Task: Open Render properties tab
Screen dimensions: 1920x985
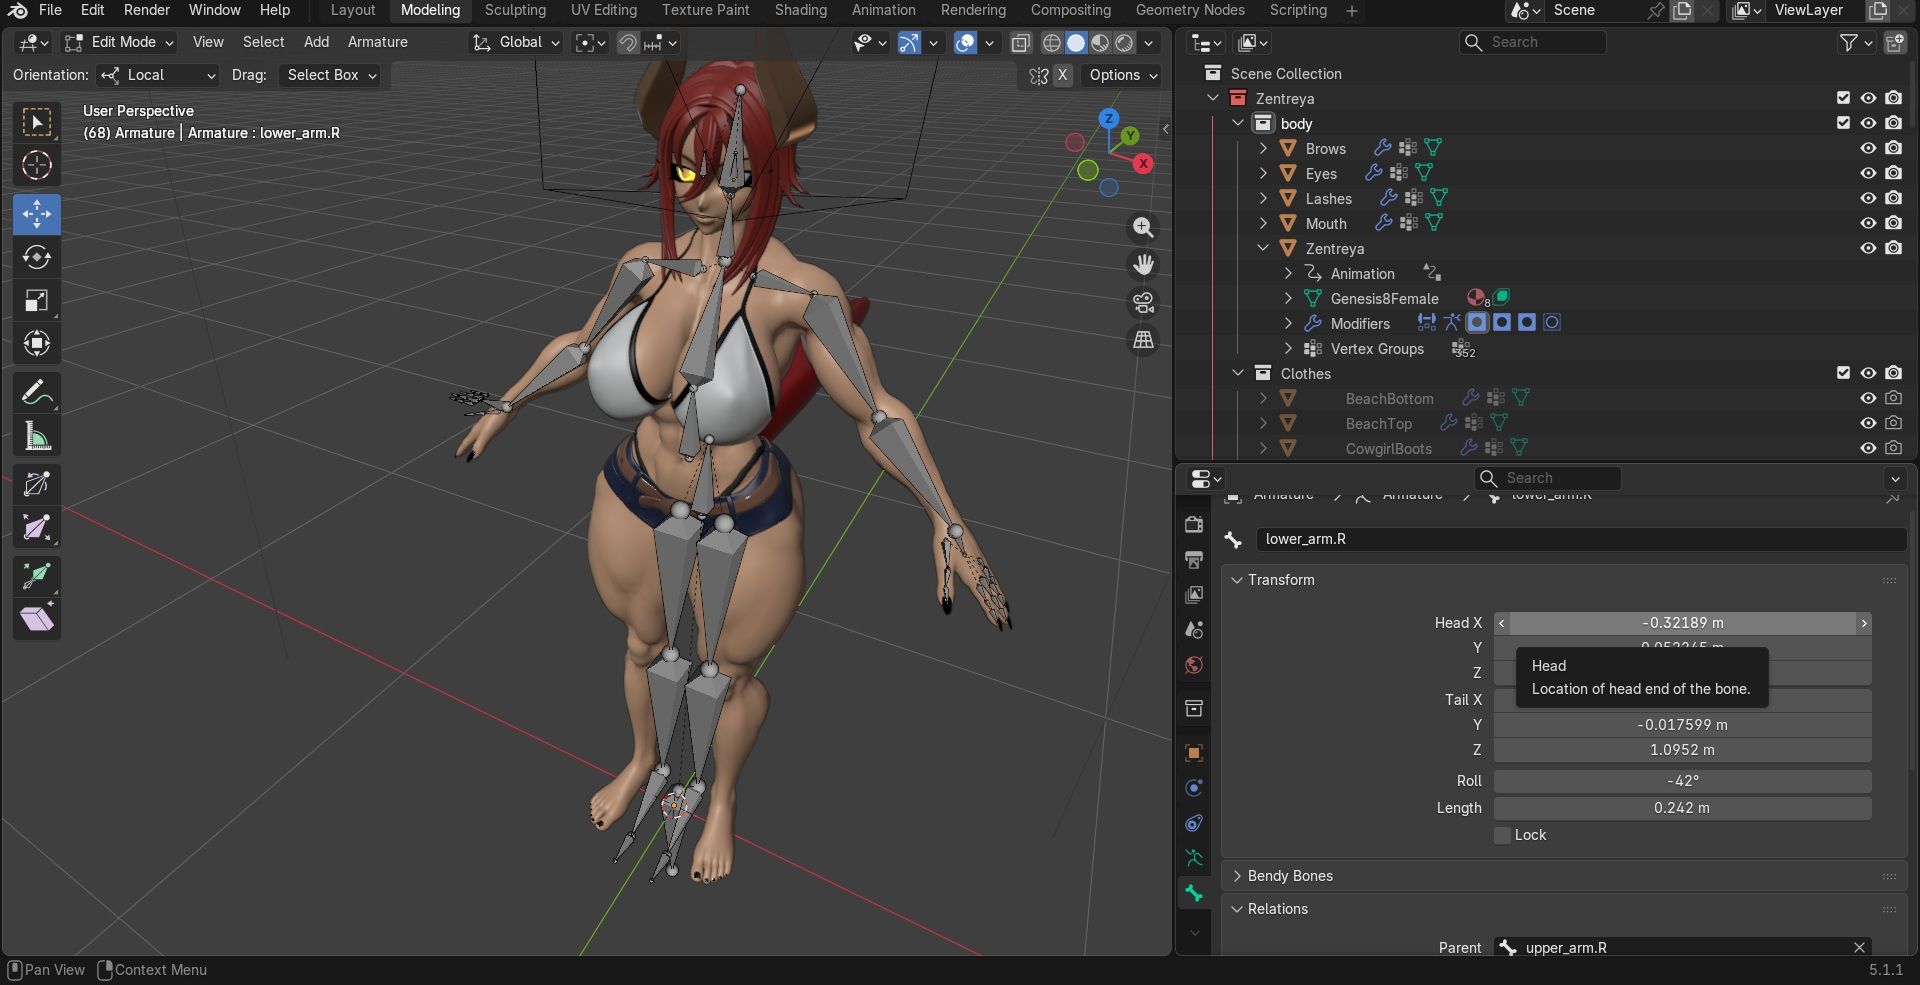Action: (x=1194, y=524)
